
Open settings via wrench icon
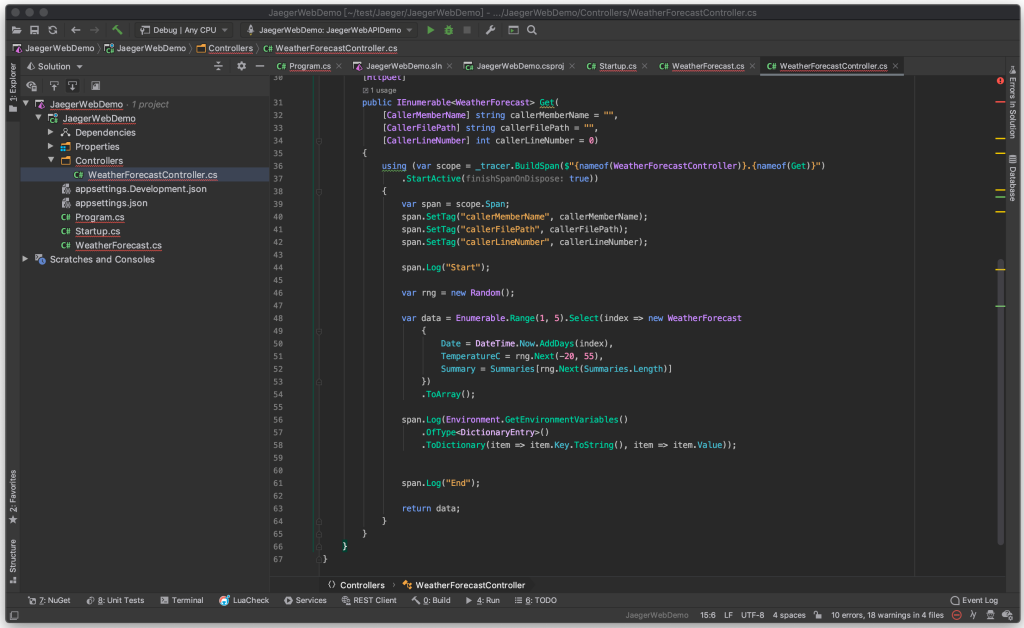tap(490, 30)
